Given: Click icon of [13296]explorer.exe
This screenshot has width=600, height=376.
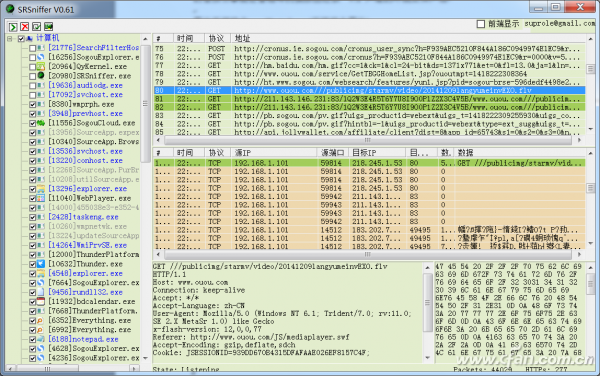Looking at the screenshot, I should coord(41,189).
